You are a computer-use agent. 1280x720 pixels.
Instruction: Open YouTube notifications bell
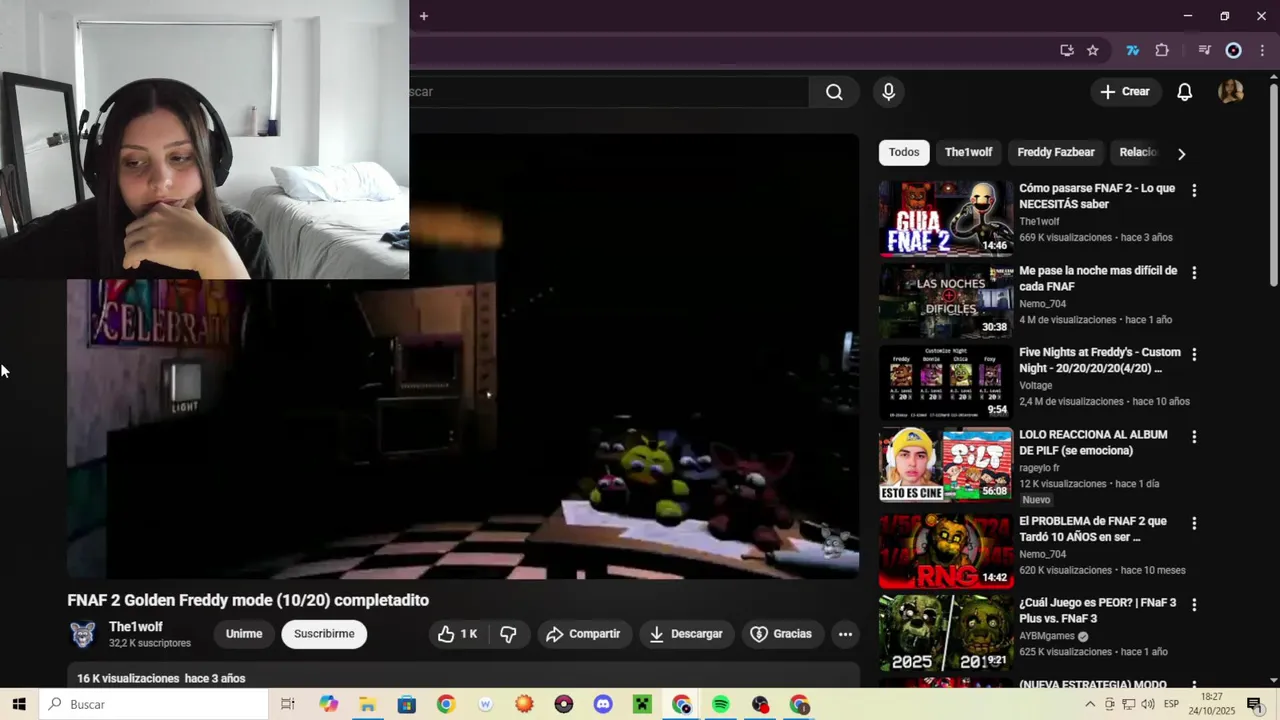pos(1184,92)
